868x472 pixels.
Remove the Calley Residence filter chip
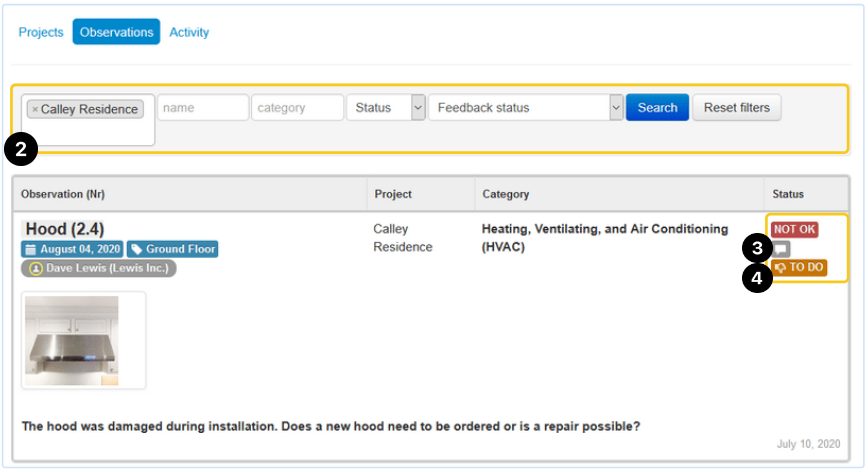35,109
